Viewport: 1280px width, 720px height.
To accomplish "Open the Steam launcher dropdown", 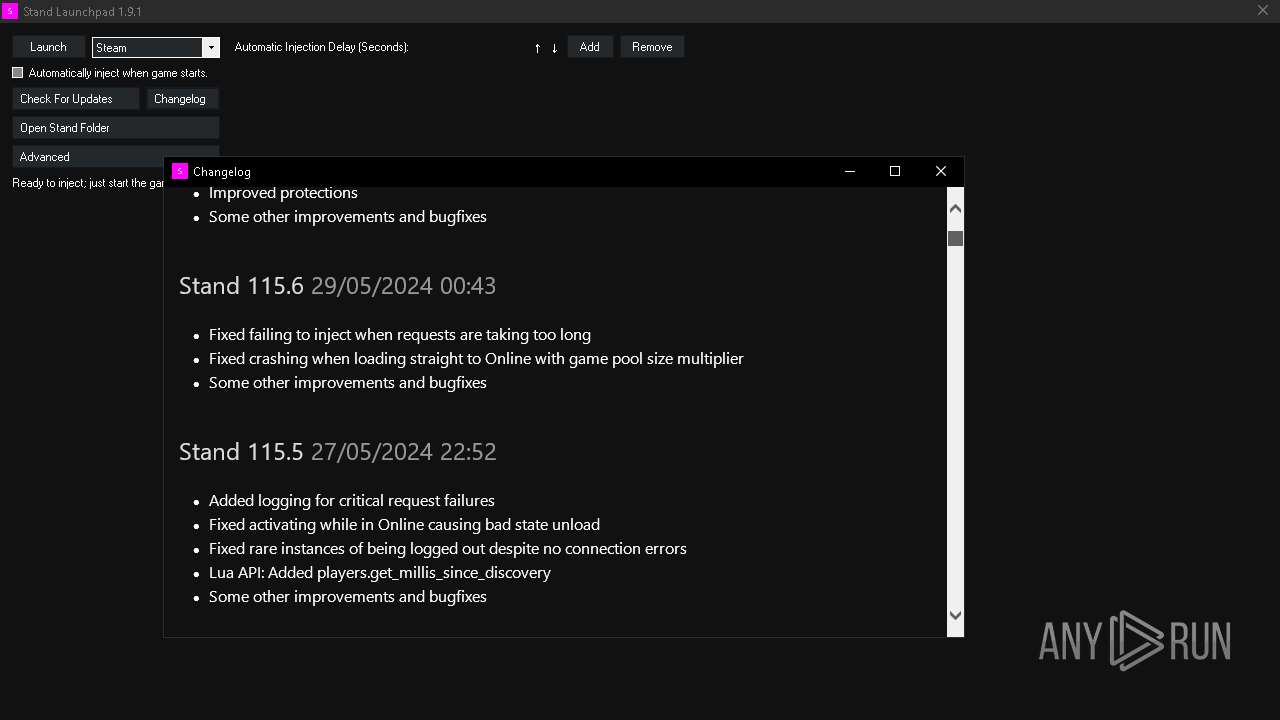I will click(x=210, y=47).
